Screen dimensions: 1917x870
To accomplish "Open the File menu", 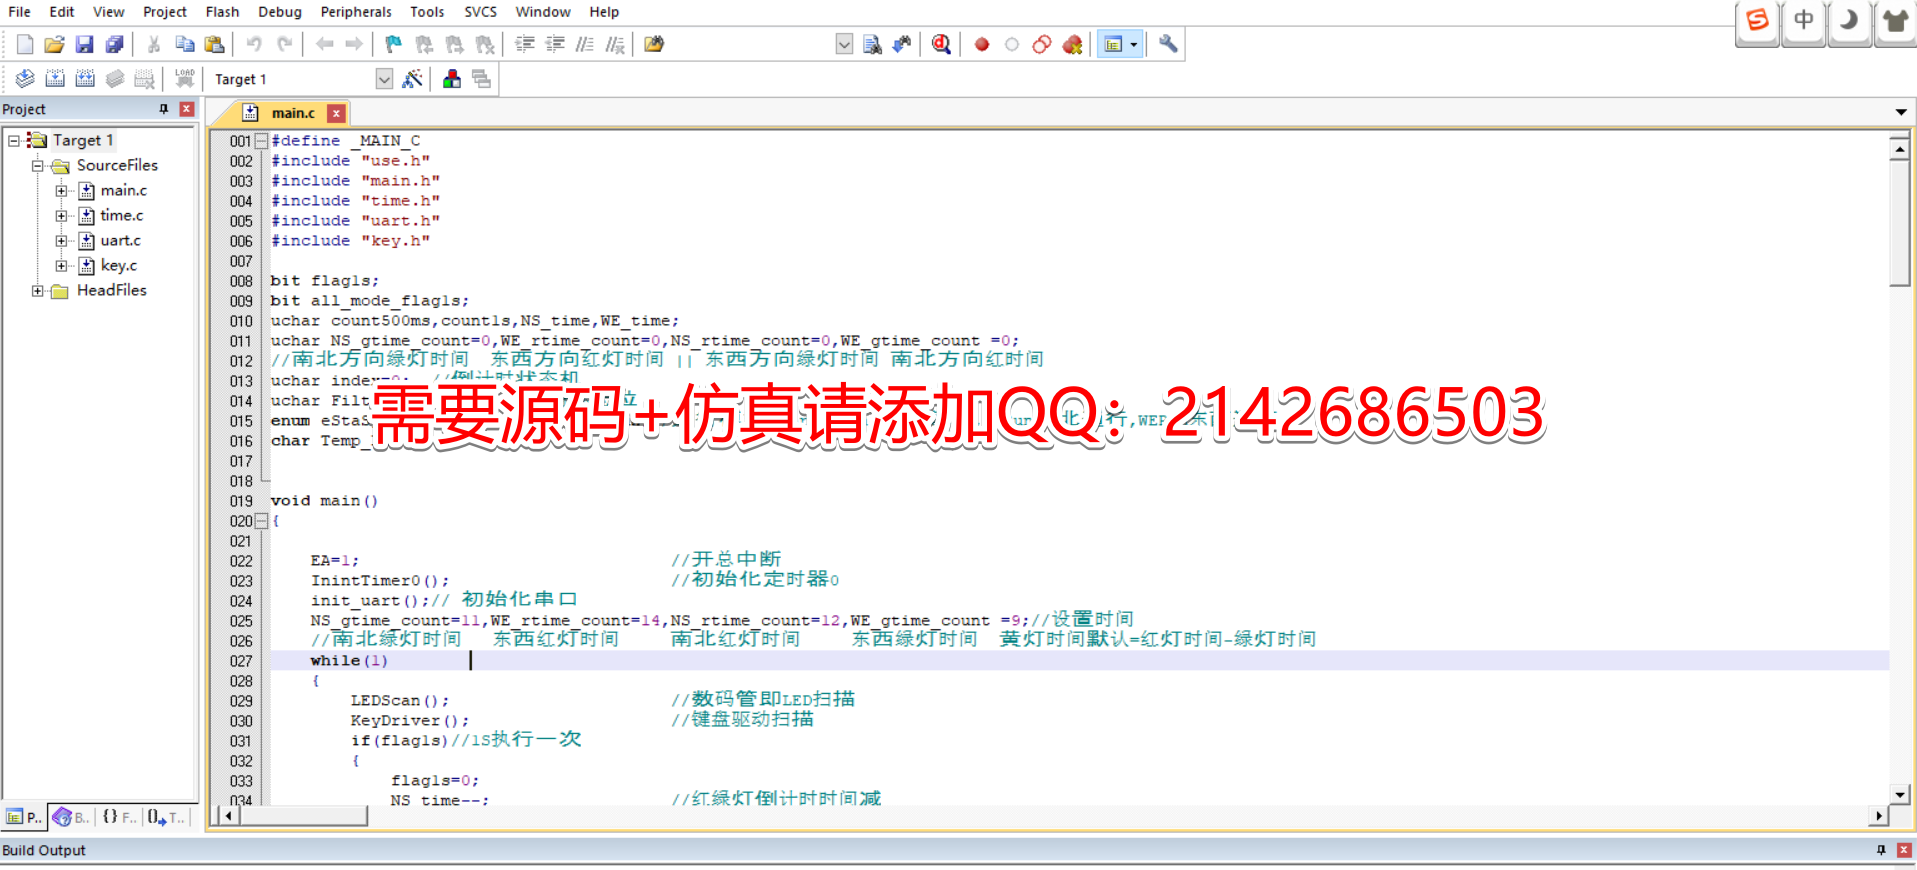I will [x=19, y=12].
